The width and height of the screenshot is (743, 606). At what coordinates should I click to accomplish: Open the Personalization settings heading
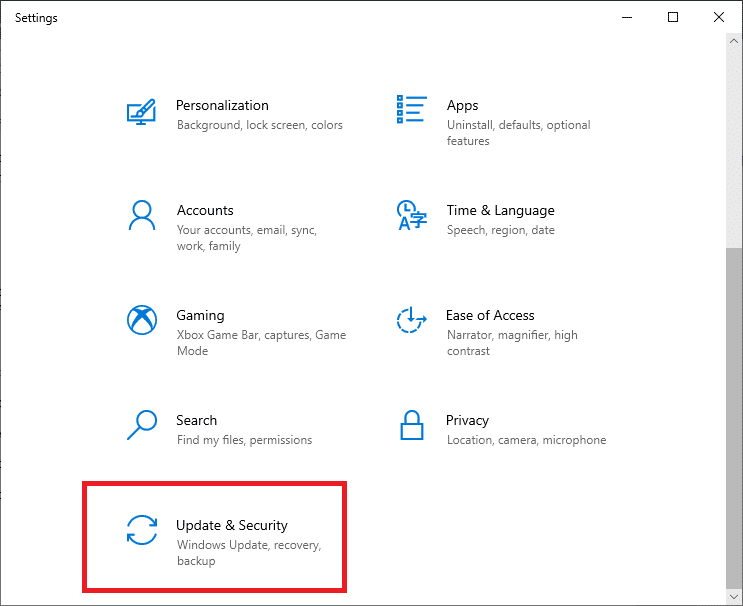click(x=222, y=105)
